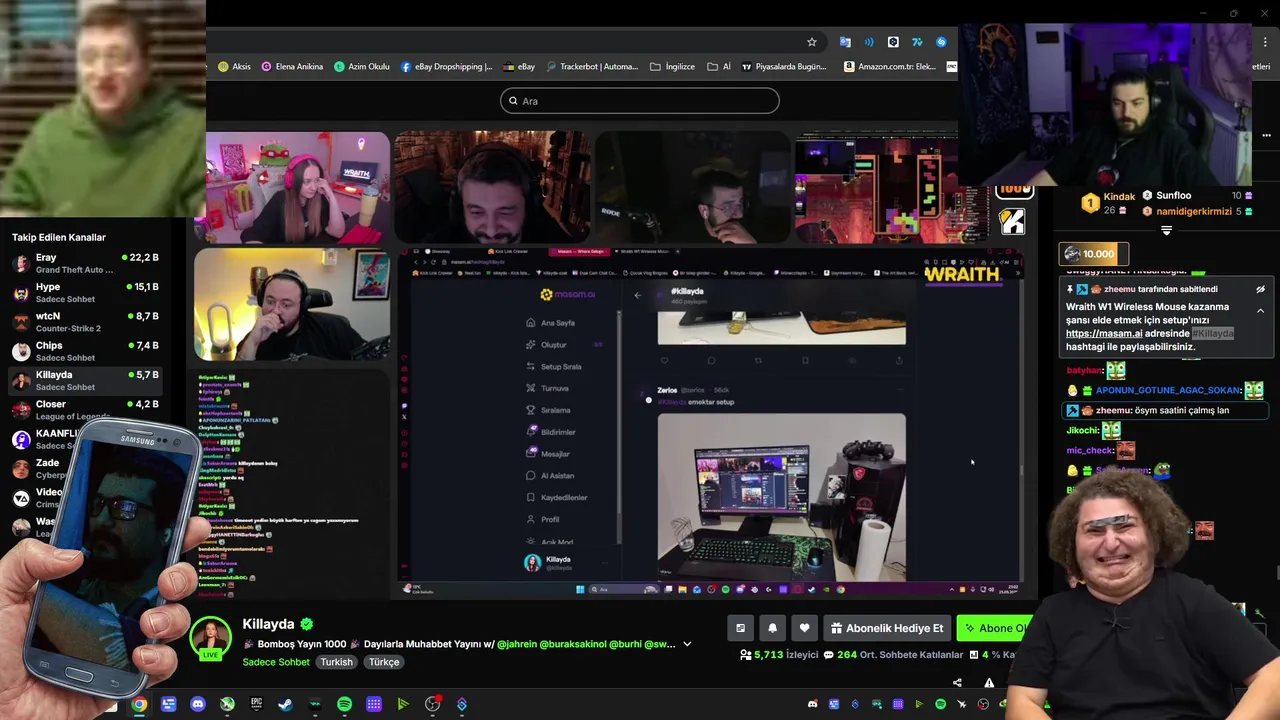This screenshot has width=1280, height=720.
Task: Click the @jahrein mention in stream title
Action: (x=517, y=644)
